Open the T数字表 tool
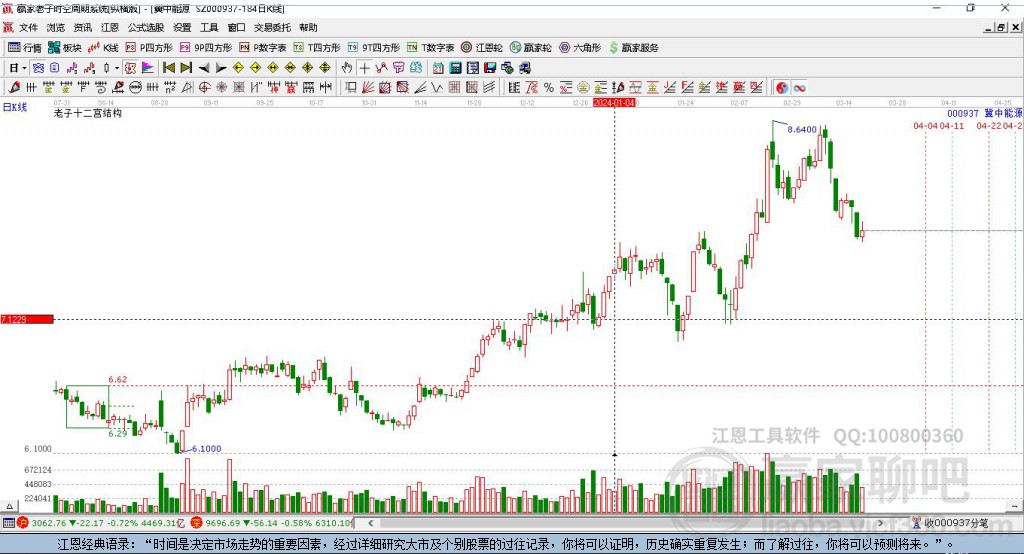The width and height of the screenshot is (1024, 554). click(x=430, y=48)
